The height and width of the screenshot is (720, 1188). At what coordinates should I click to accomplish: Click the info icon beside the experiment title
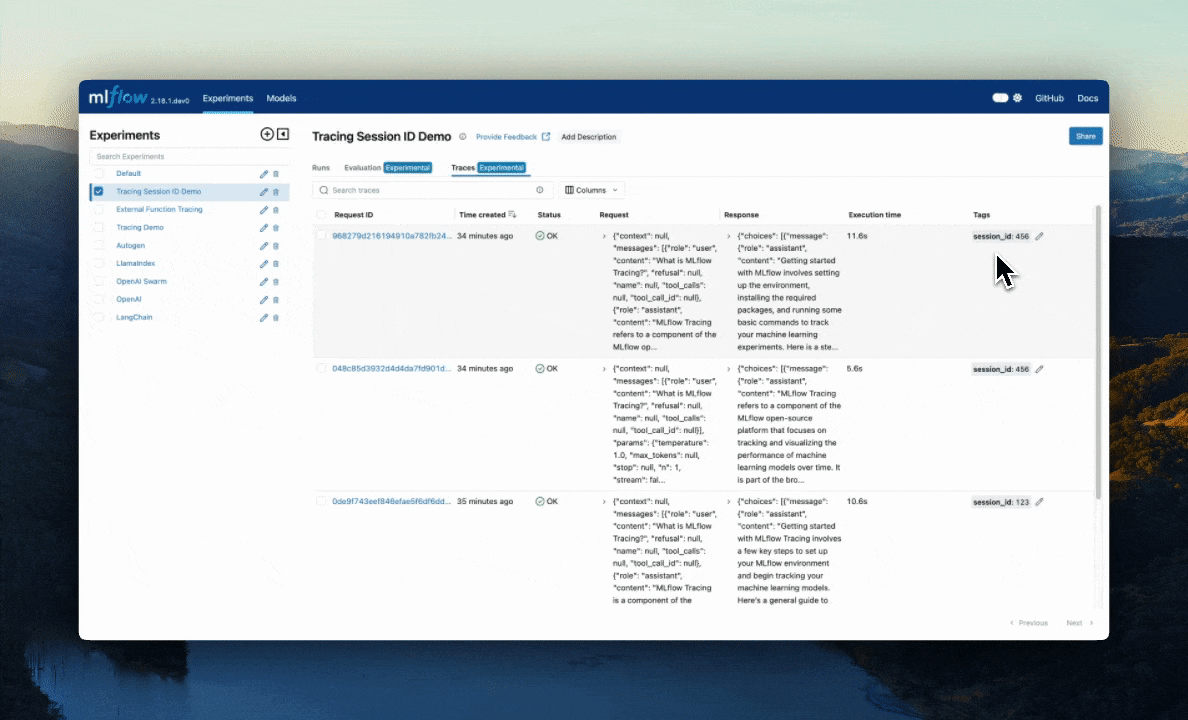(462, 137)
